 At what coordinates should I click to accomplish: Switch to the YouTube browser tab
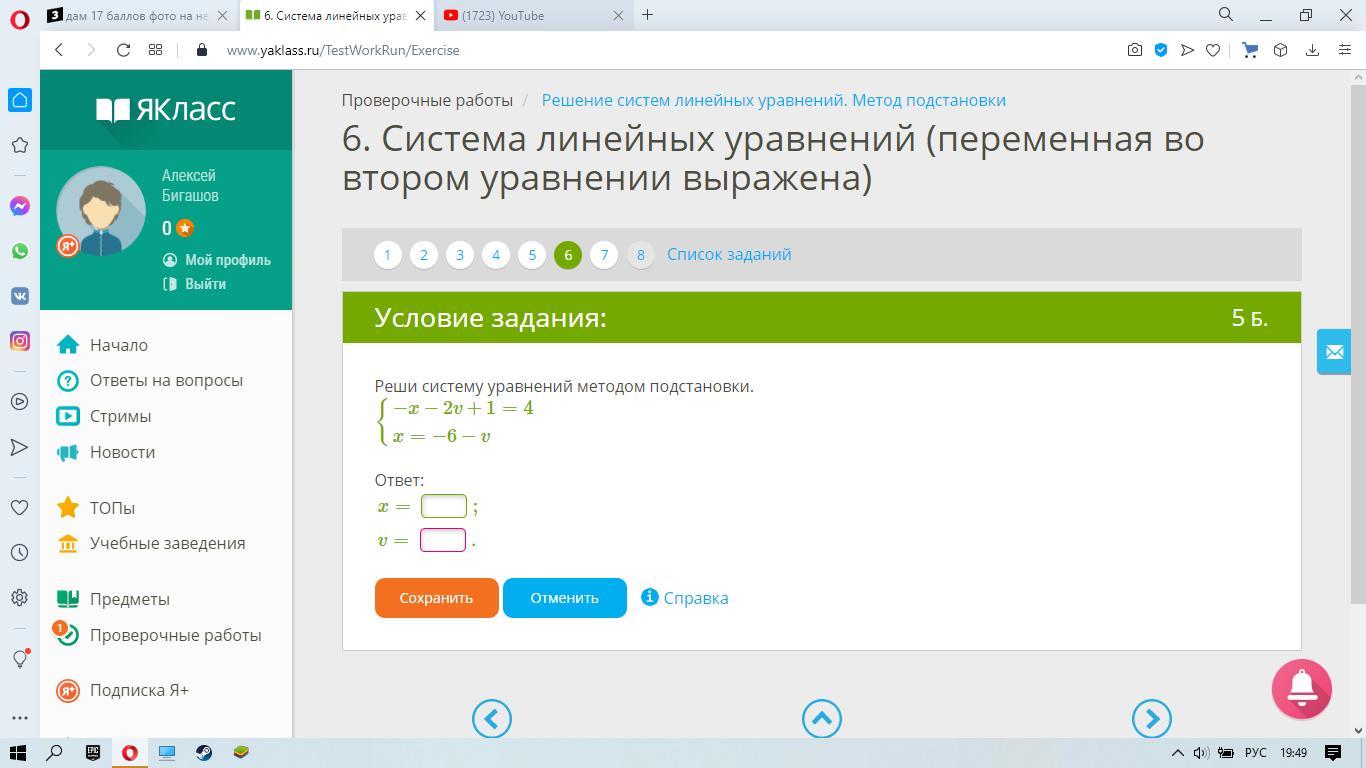pyautogui.click(x=520, y=15)
